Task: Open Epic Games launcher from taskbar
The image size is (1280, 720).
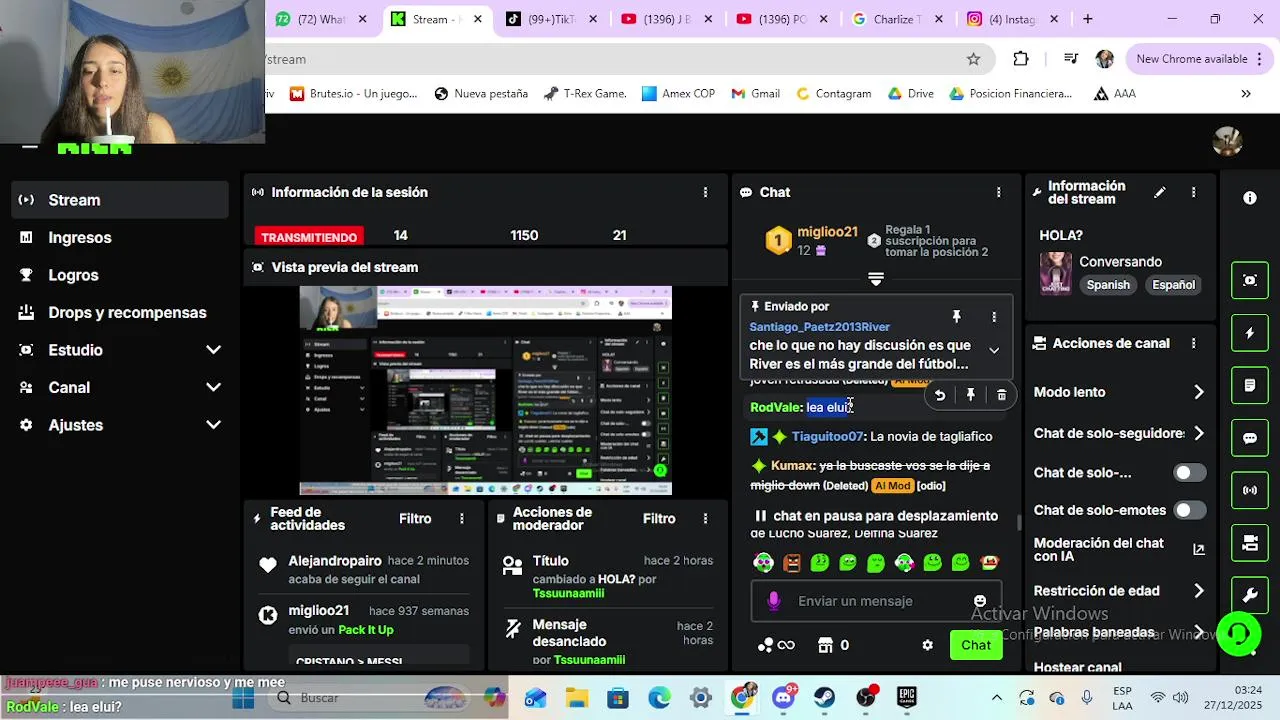Action: pyautogui.click(x=907, y=697)
